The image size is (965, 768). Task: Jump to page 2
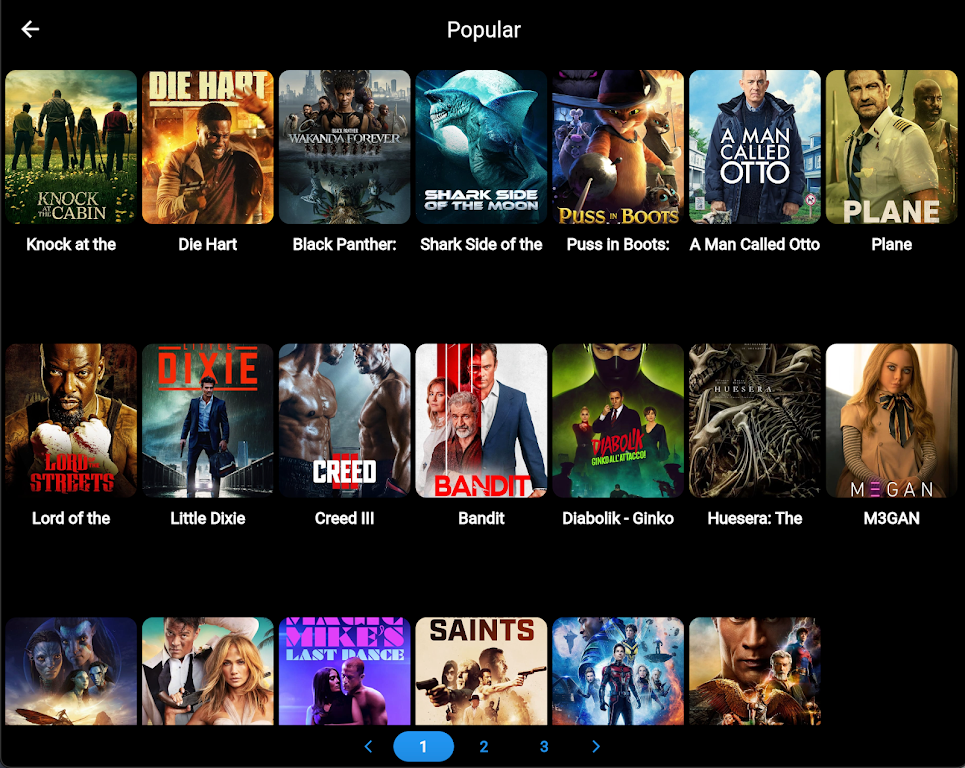click(x=484, y=747)
